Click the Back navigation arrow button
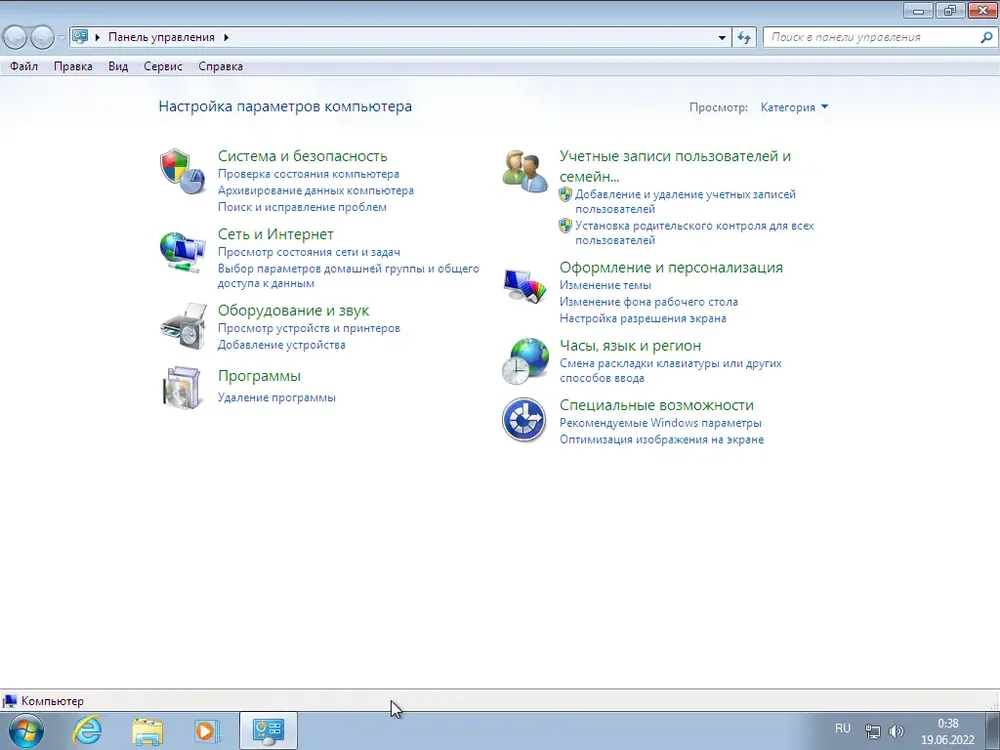1000x750 pixels. coord(15,37)
